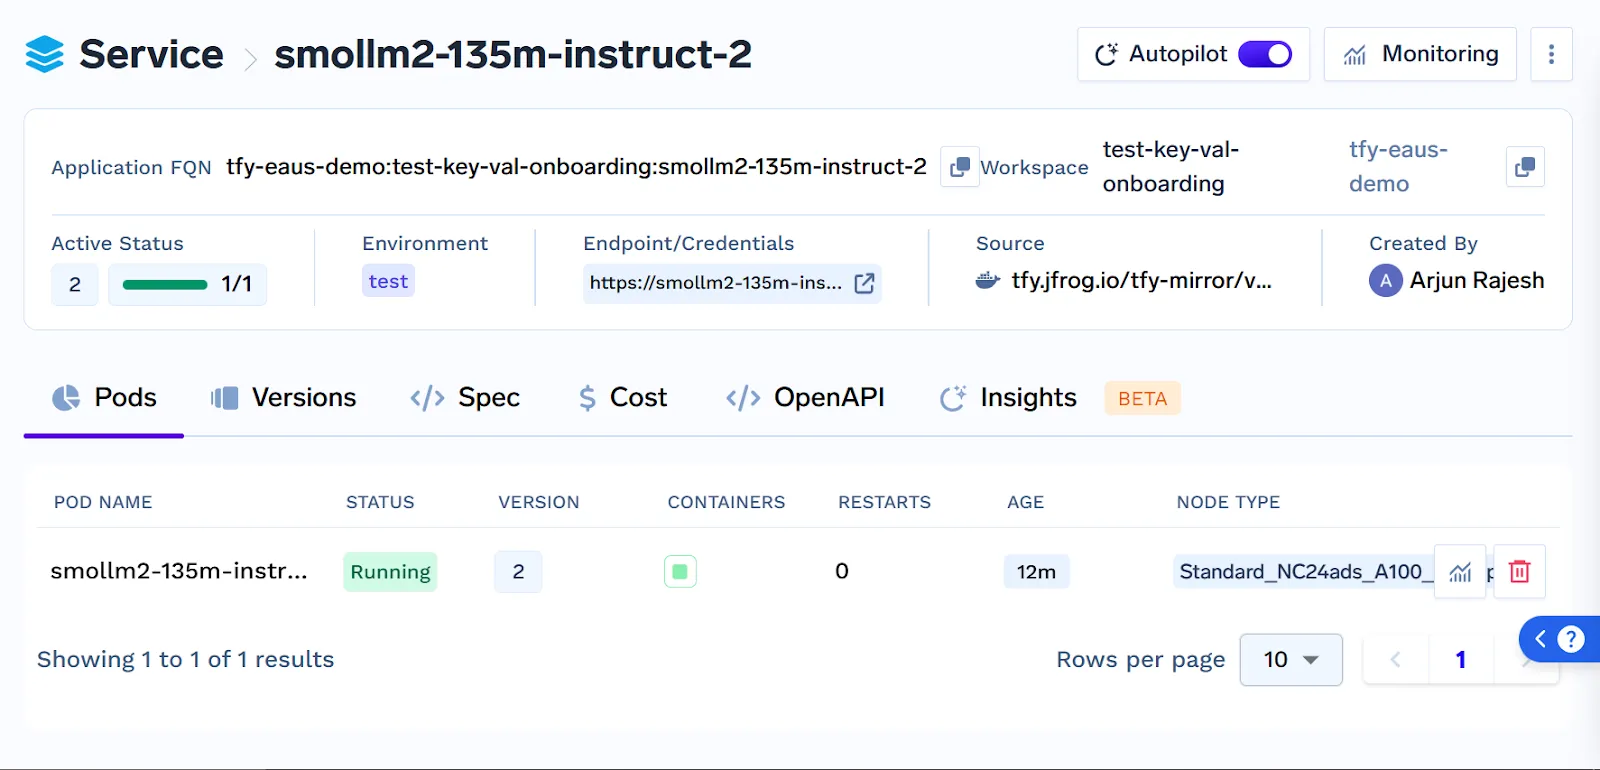This screenshot has height=770, width=1600.
Task: Open the smollm2 endpoint URL
Action: tap(715, 283)
